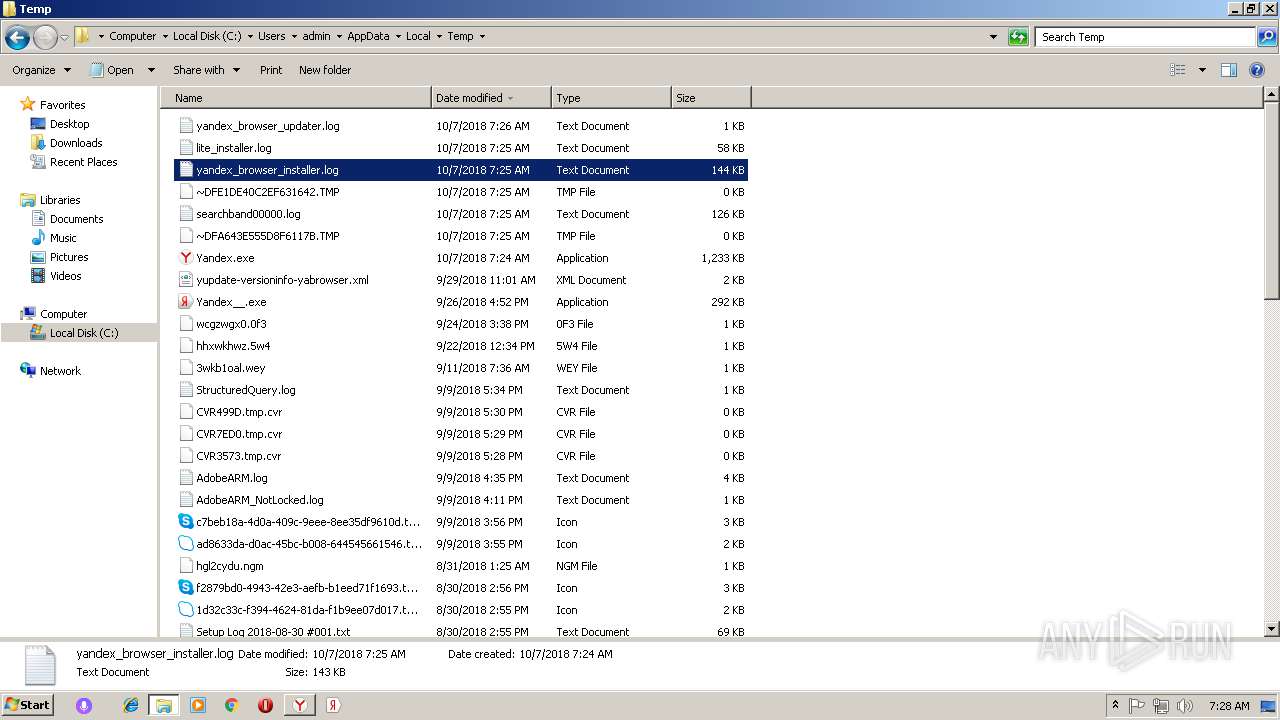Expand the Share with dropdown
1280x720 pixels.
206,70
